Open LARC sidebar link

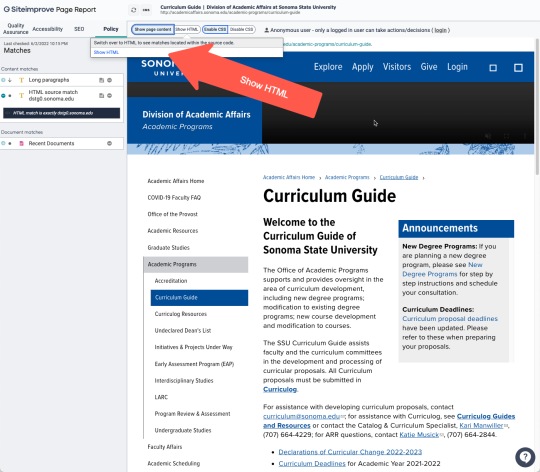click(x=161, y=397)
